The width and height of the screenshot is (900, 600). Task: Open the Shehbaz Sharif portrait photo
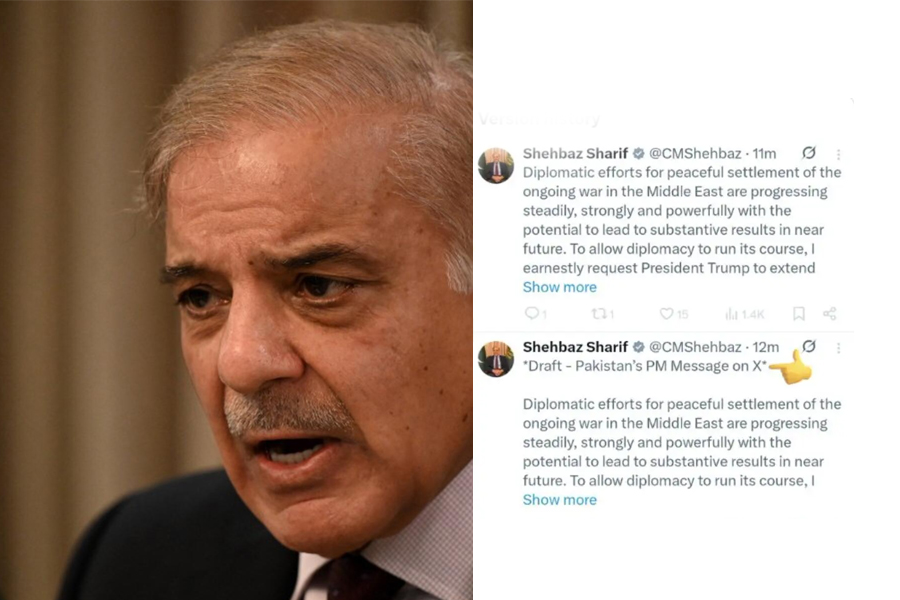coord(236,300)
